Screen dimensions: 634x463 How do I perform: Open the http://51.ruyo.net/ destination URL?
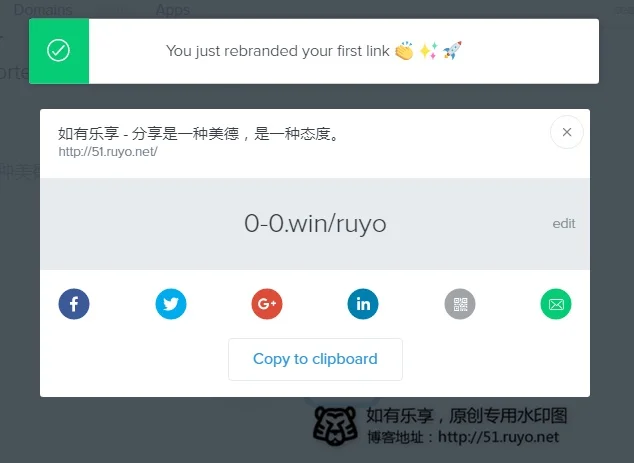(108, 152)
